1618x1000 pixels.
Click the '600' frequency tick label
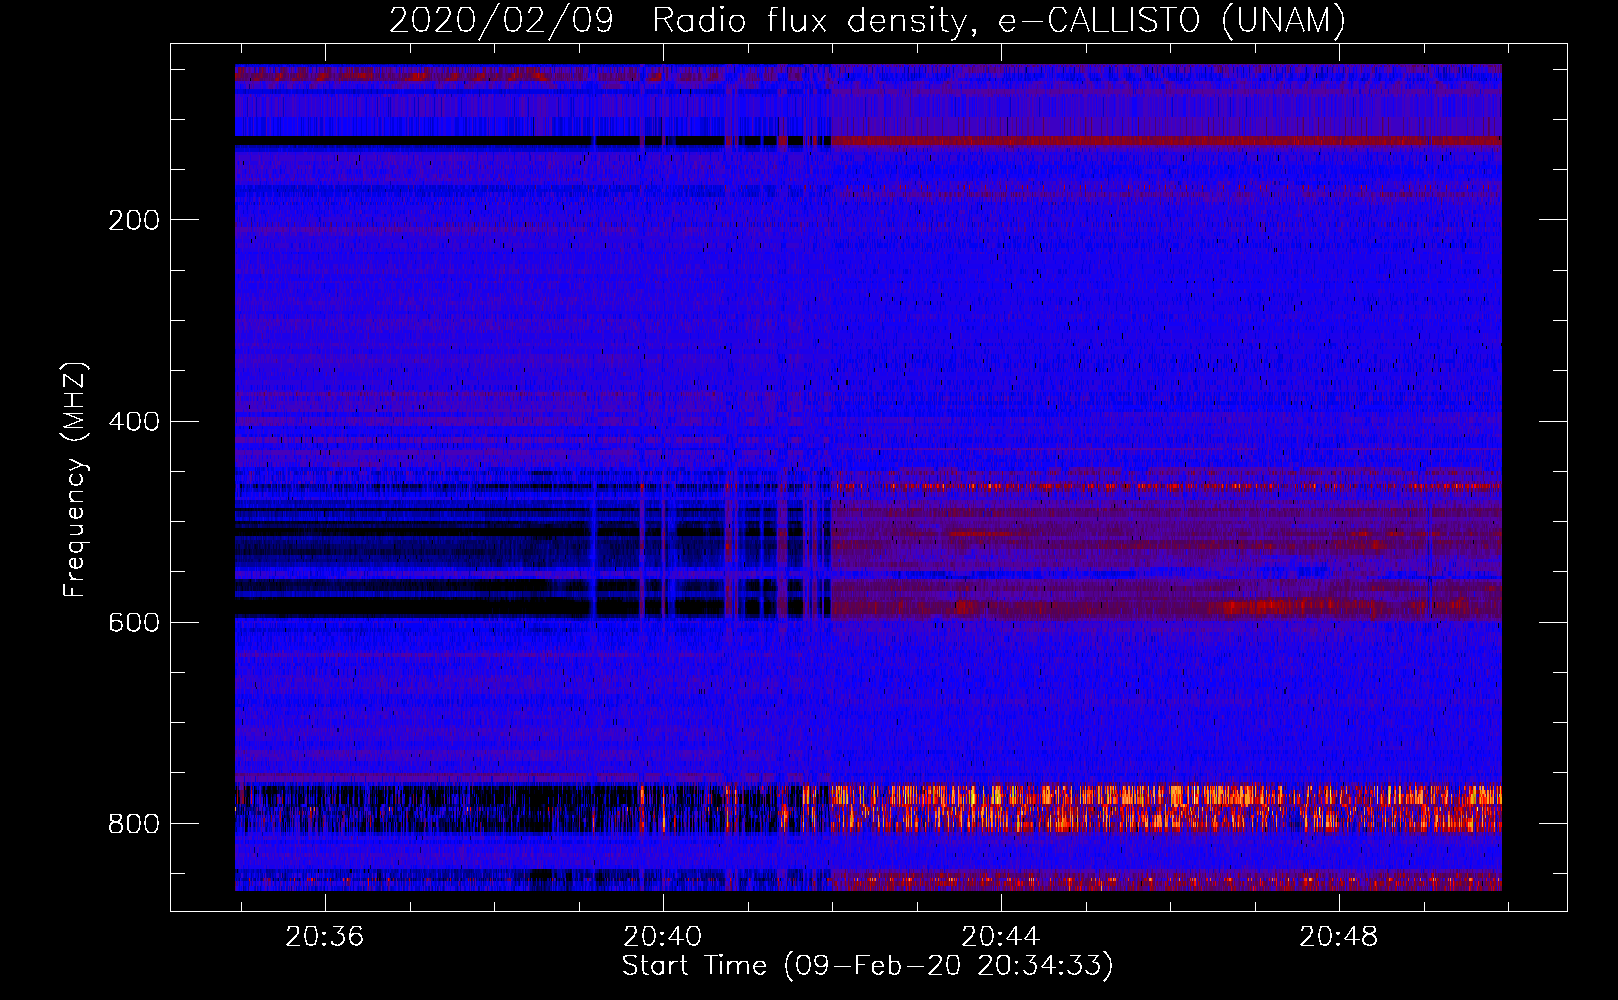tap(134, 622)
